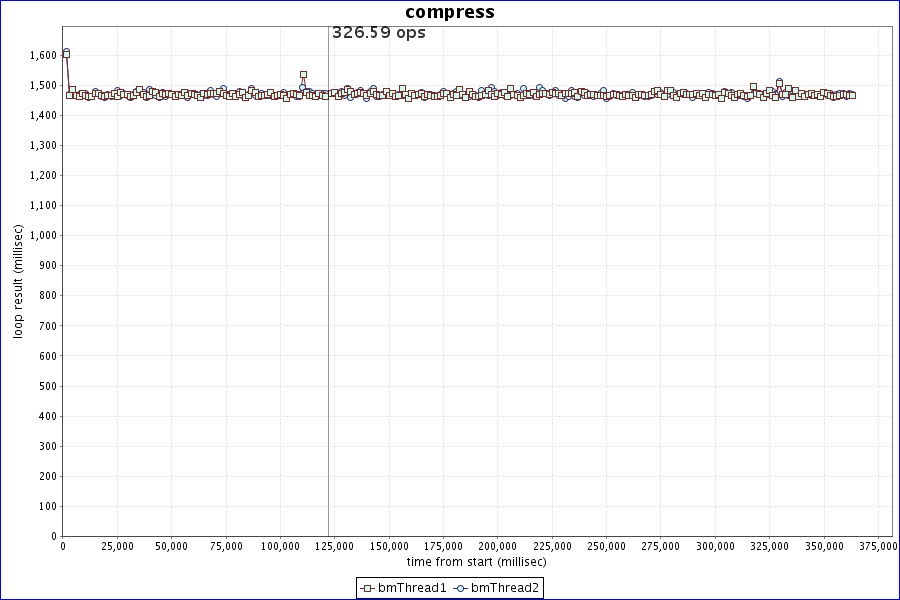This screenshot has height=600, width=900.
Task: Click the 250,000 tick on x-axis
Action: [605, 546]
